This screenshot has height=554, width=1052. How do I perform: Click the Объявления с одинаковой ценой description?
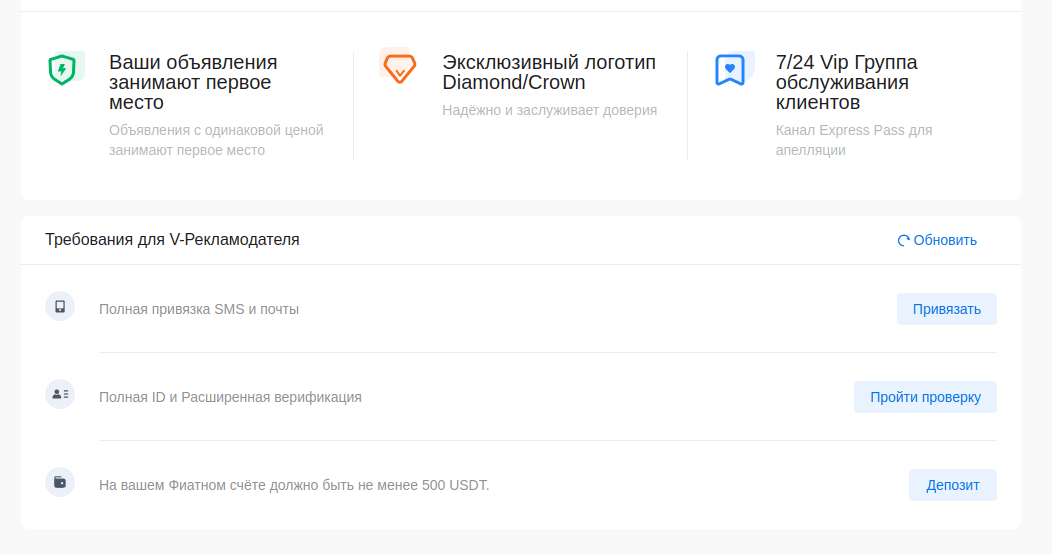point(216,140)
